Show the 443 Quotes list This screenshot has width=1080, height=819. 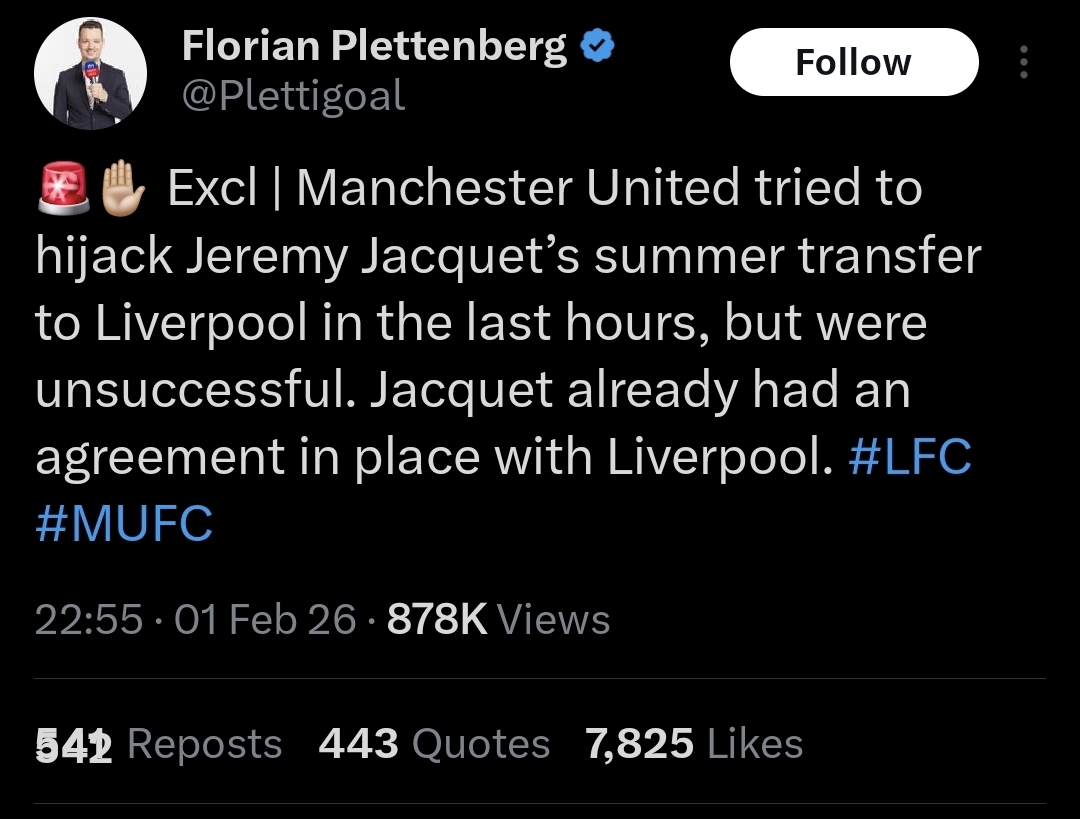(434, 744)
